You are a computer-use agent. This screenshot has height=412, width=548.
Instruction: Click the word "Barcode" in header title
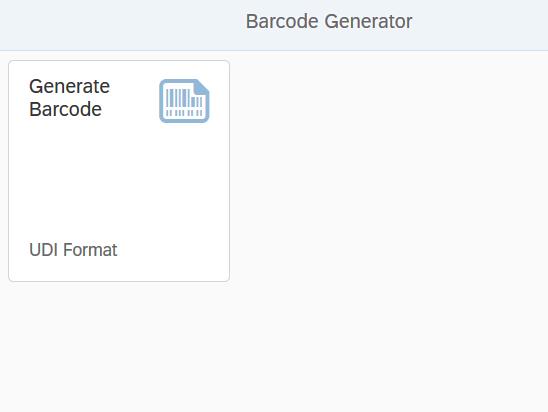(282, 21)
